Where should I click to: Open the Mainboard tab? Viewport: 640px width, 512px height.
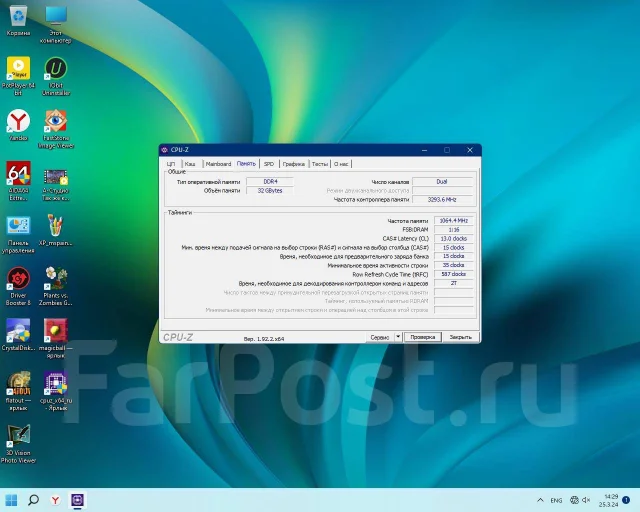(218, 164)
